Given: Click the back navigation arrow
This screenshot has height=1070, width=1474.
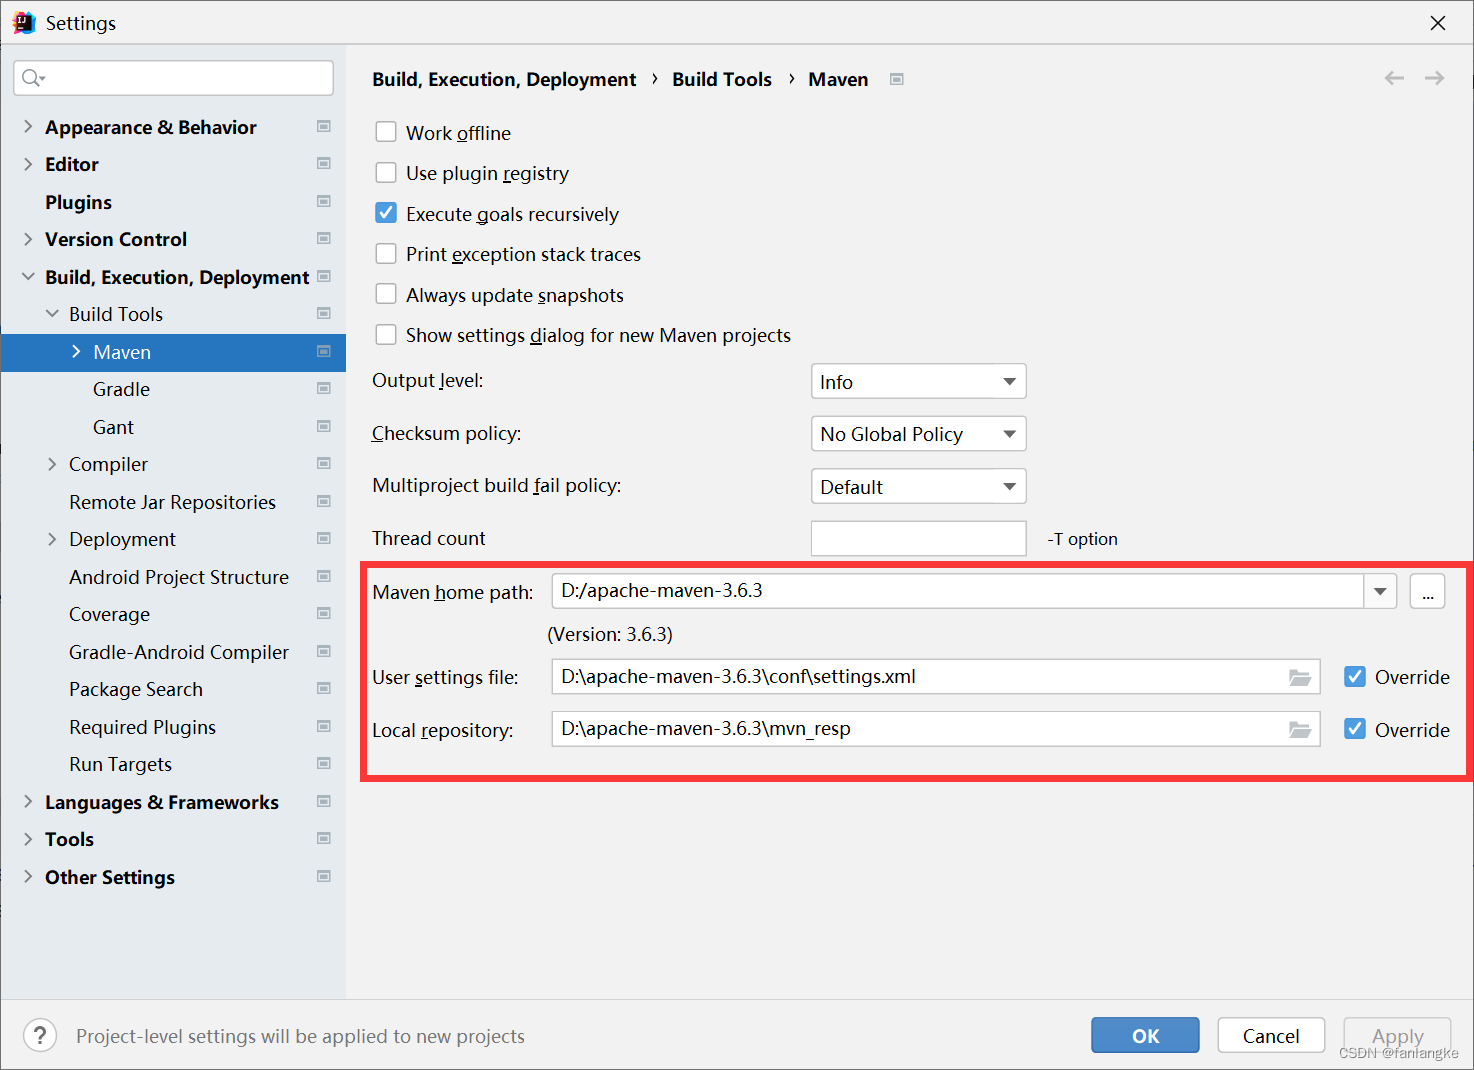Looking at the screenshot, I should tap(1394, 78).
